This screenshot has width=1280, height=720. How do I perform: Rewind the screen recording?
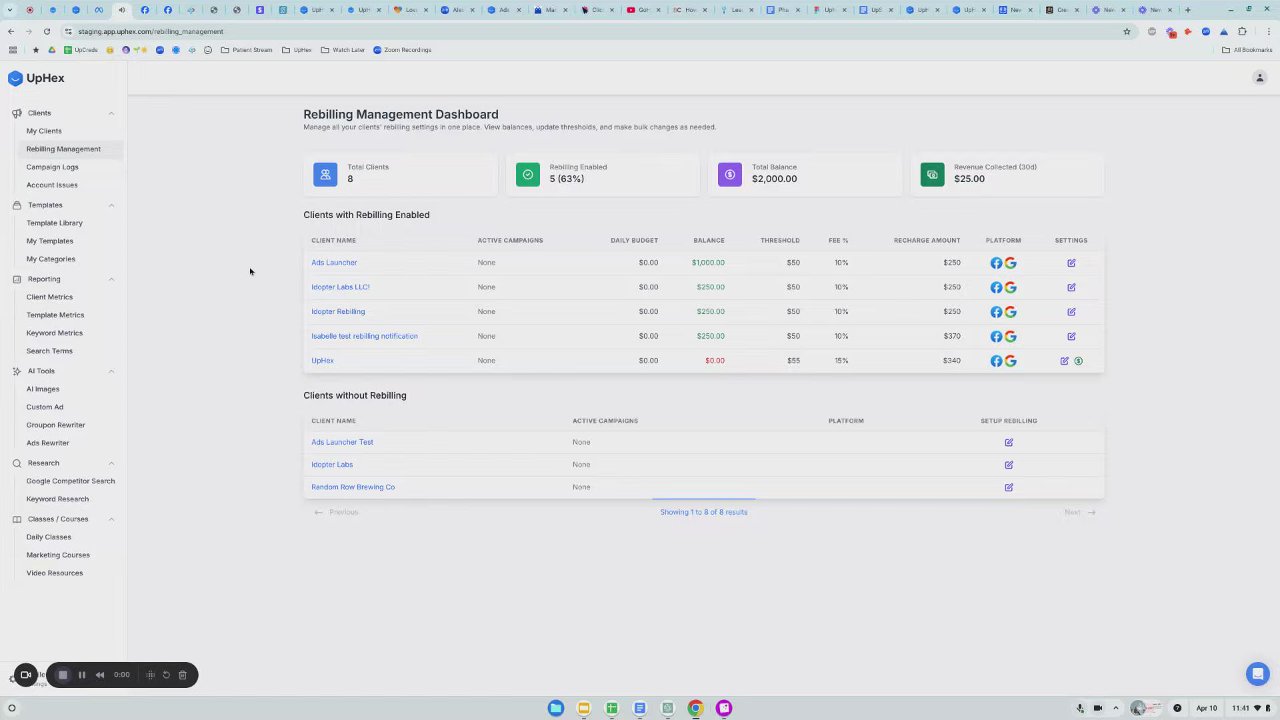pos(100,675)
